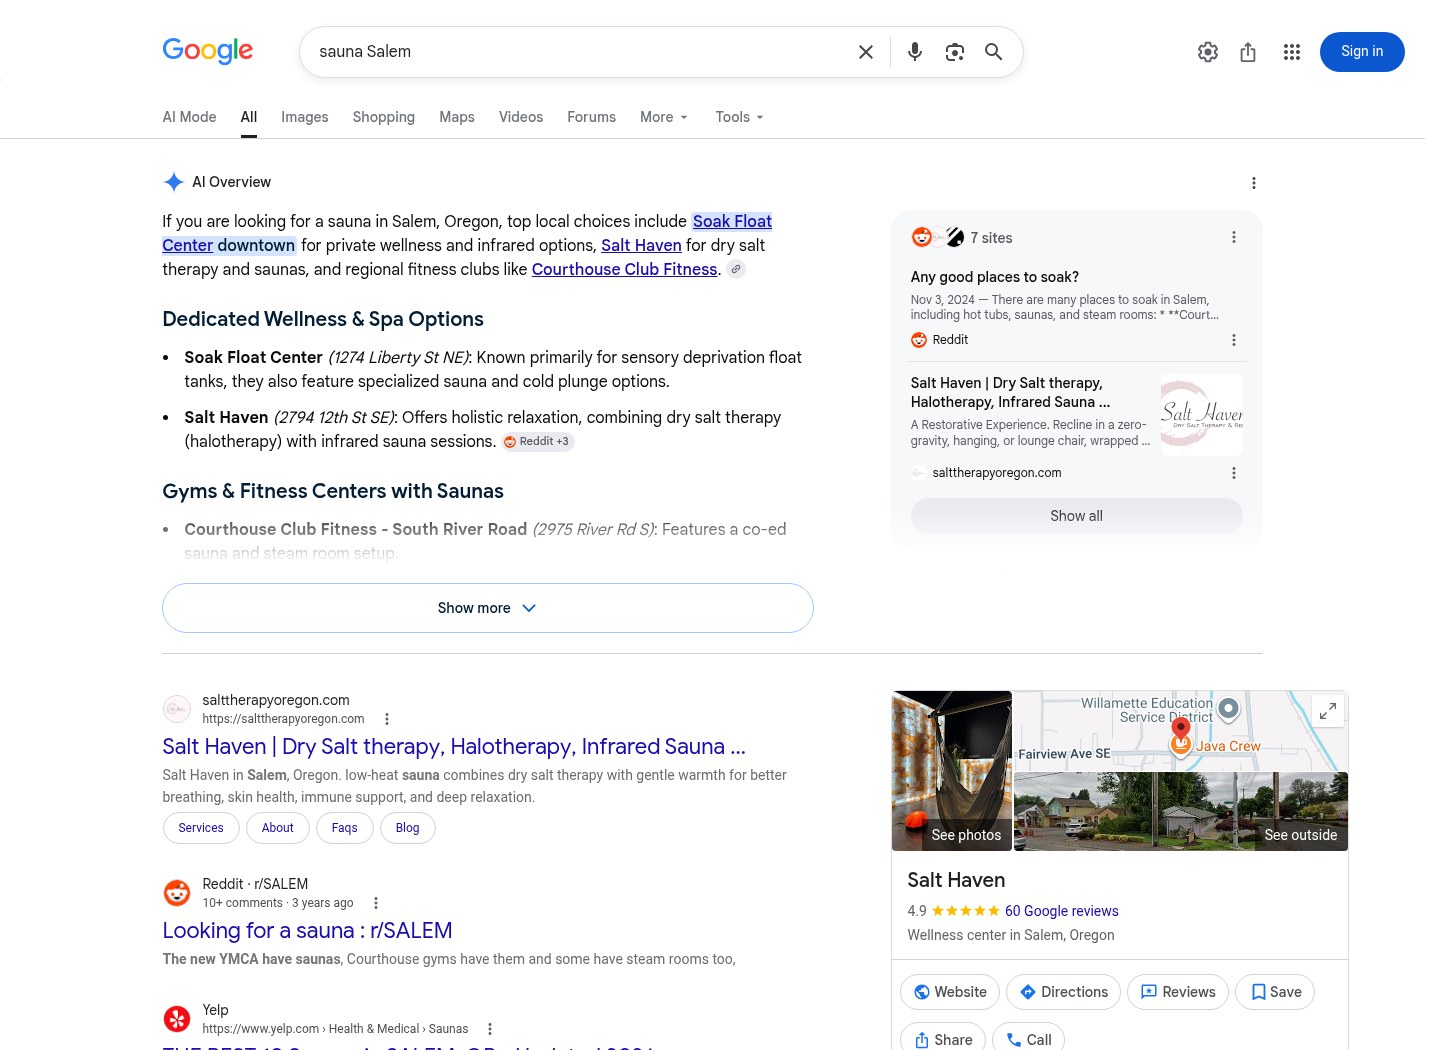This screenshot has width=1440, height=1050.
Task: Switch to Images tab
Action: pyautogui.click(x=305, y=117)
